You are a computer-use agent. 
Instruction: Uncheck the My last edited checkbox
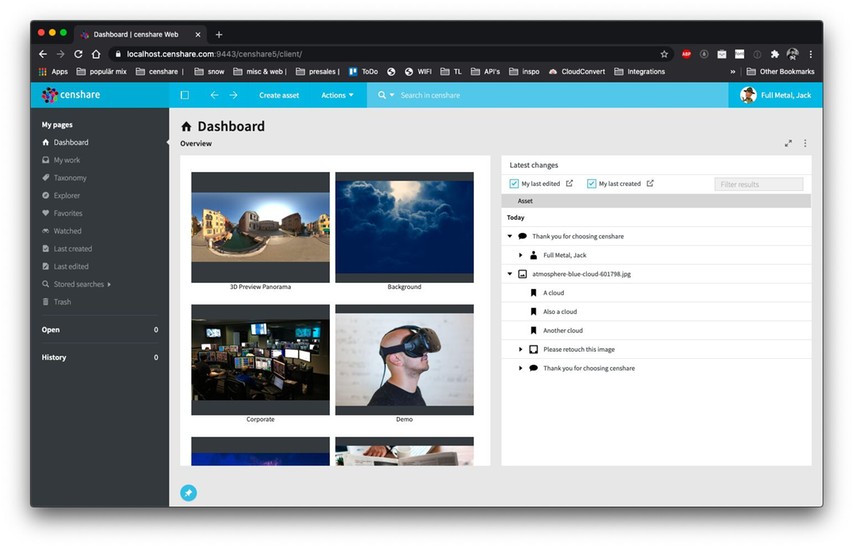pyautogui.click(x=514, y=184)
